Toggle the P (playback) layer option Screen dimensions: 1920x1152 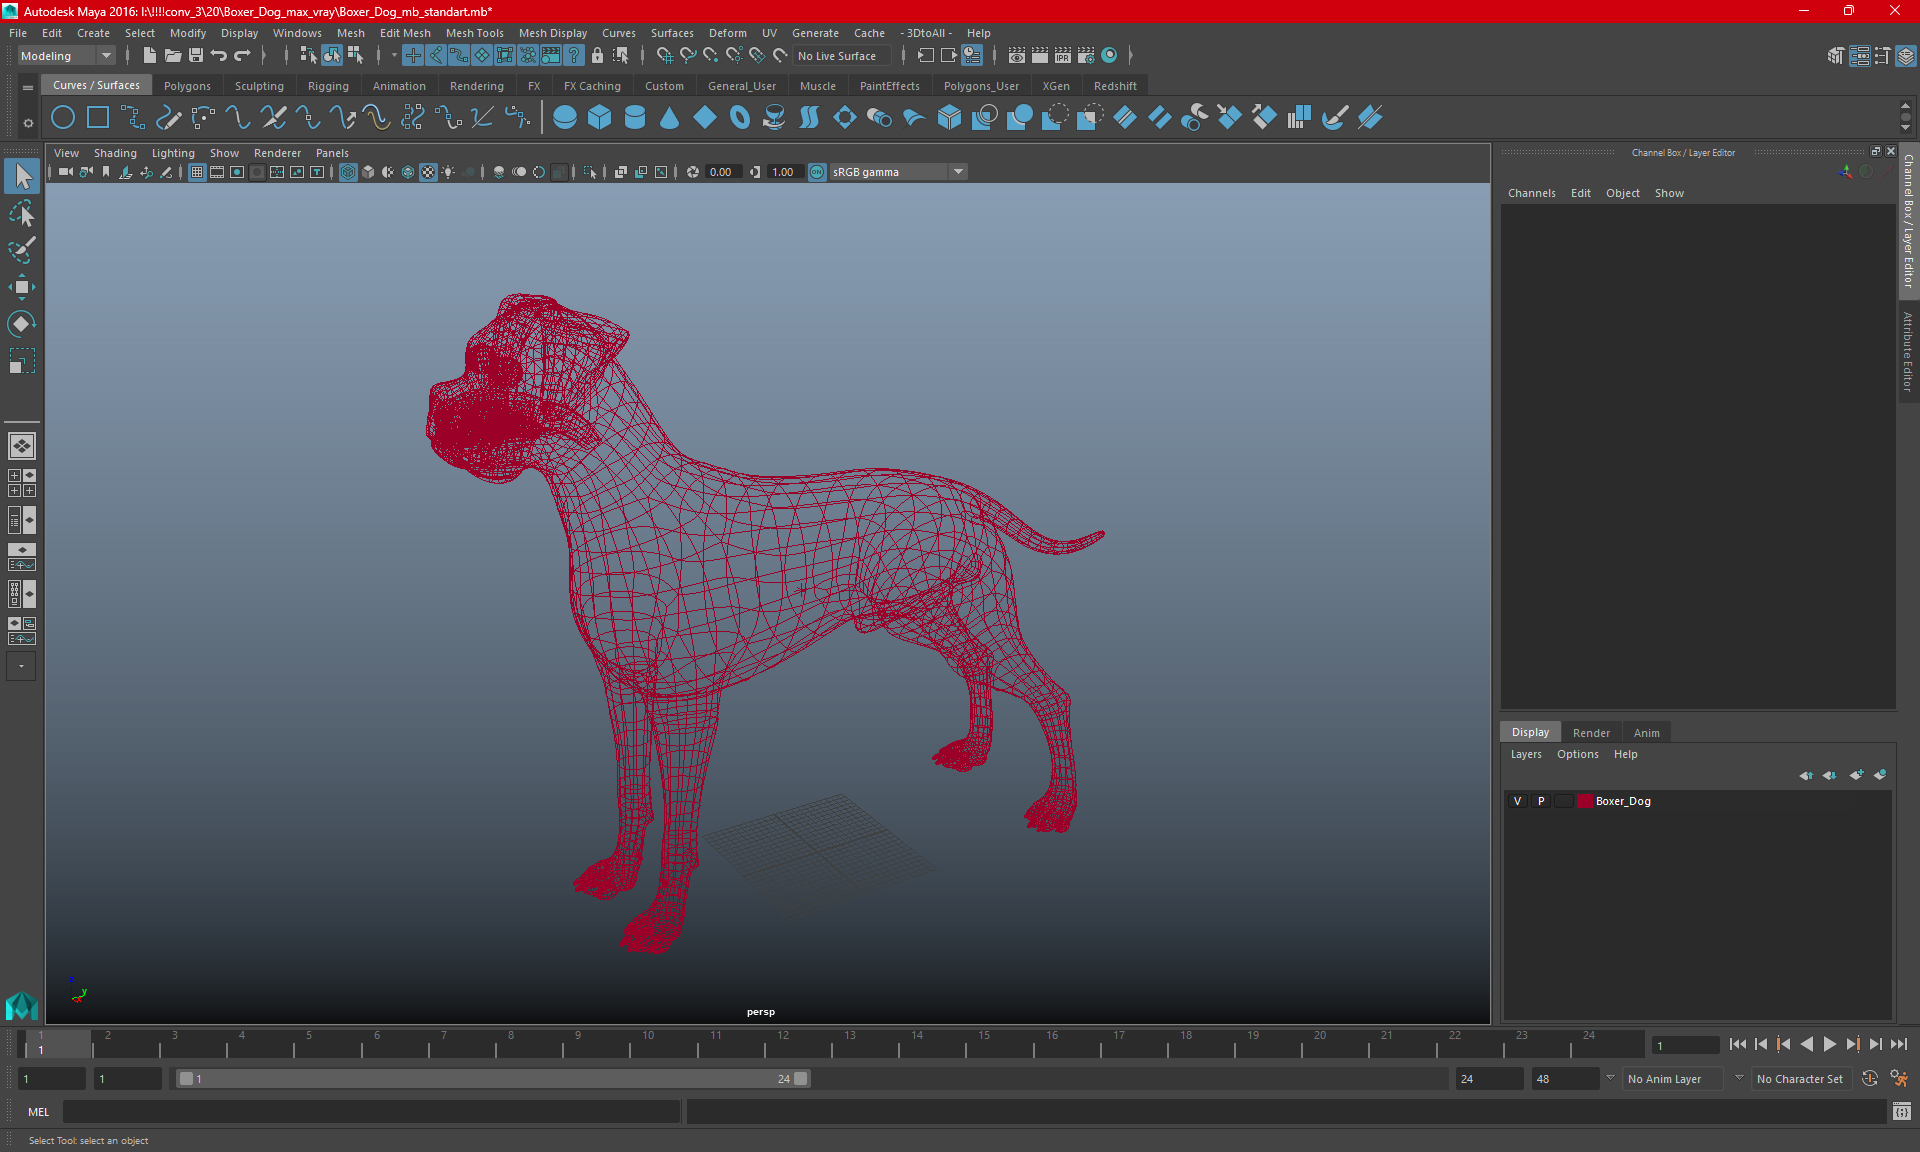coord(1541,800)
